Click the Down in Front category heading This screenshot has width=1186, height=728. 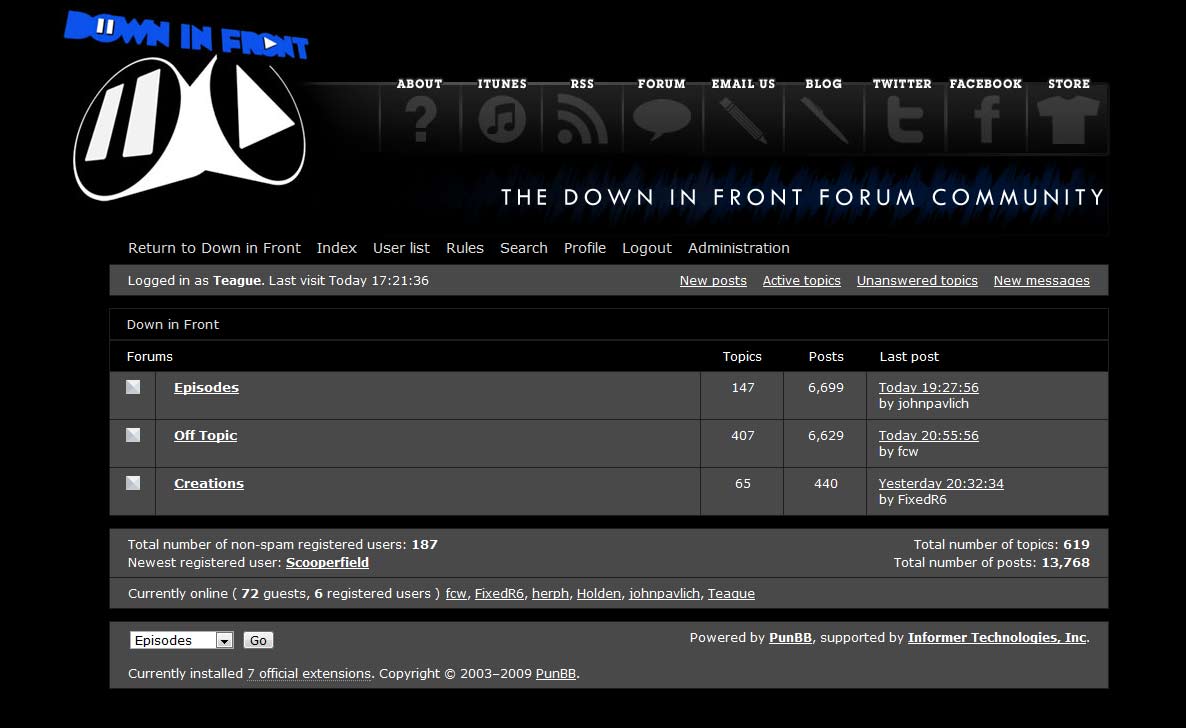pyautogui.click(x=172, y=325)
